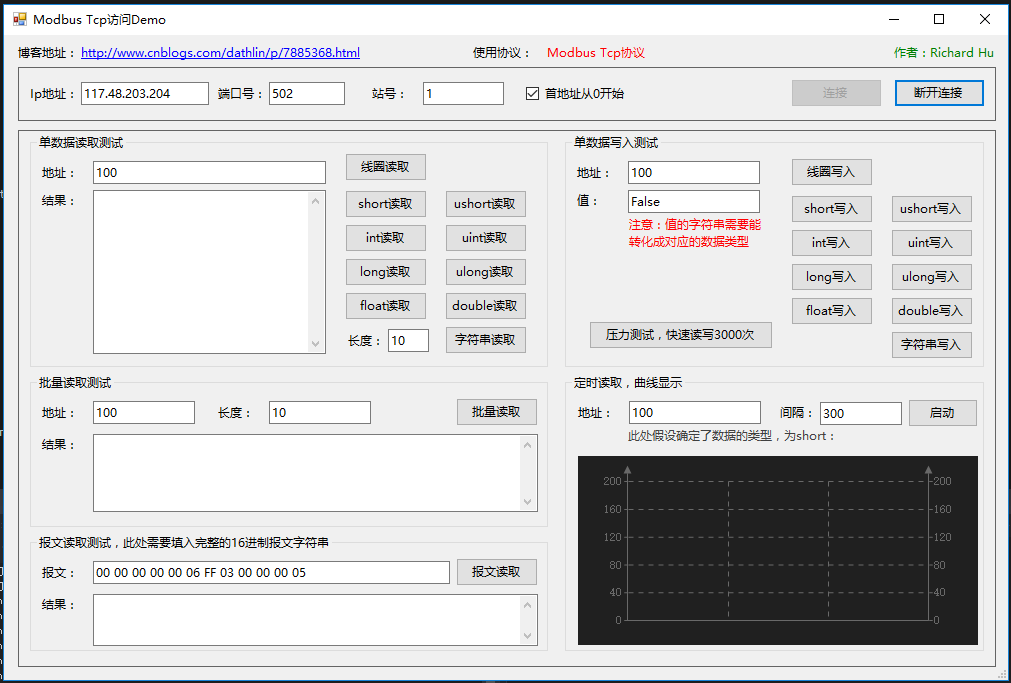Click down arrow of single-read result scrollbar
The height and width of the screenshot is (683, 1011).
[x=316, y=343]
